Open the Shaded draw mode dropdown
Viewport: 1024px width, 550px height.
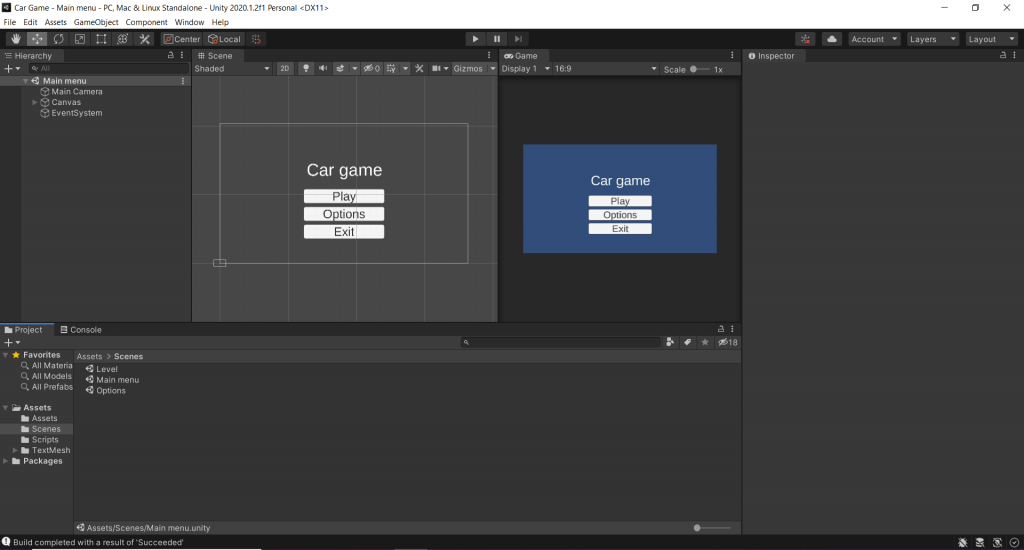(x=232, y=69)
